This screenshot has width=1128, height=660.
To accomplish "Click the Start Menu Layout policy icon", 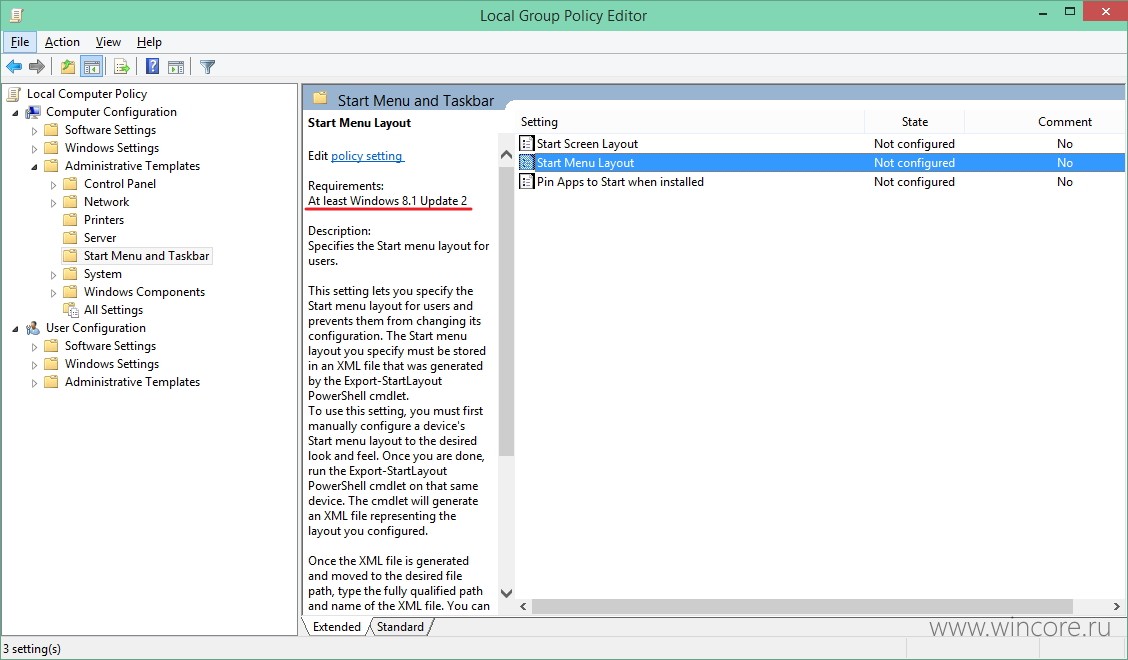I will (x=527, y=163).
